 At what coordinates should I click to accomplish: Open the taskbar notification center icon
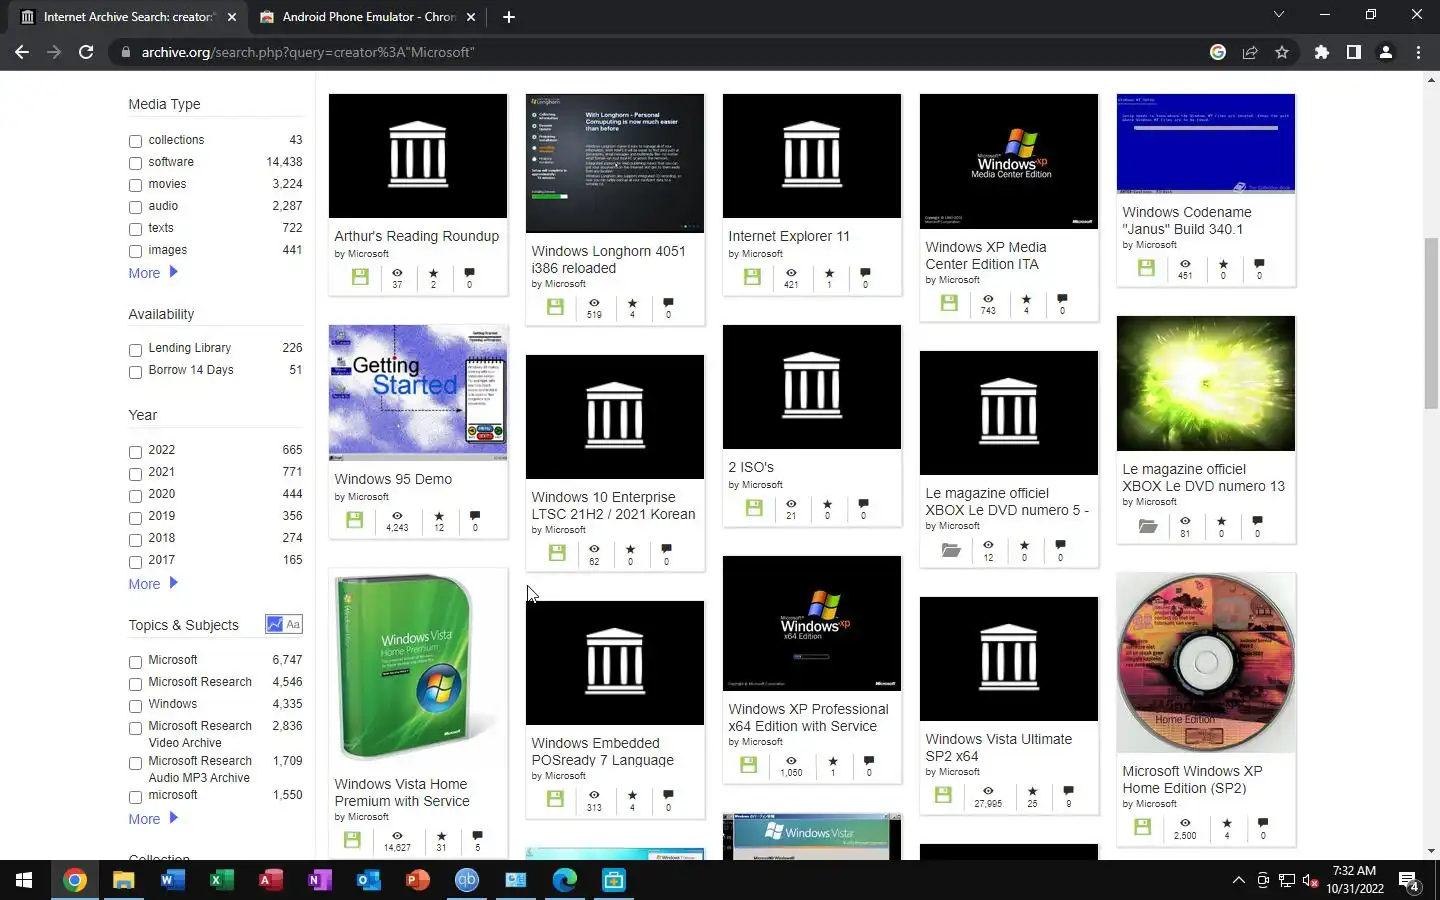[x=1409, y=881]
